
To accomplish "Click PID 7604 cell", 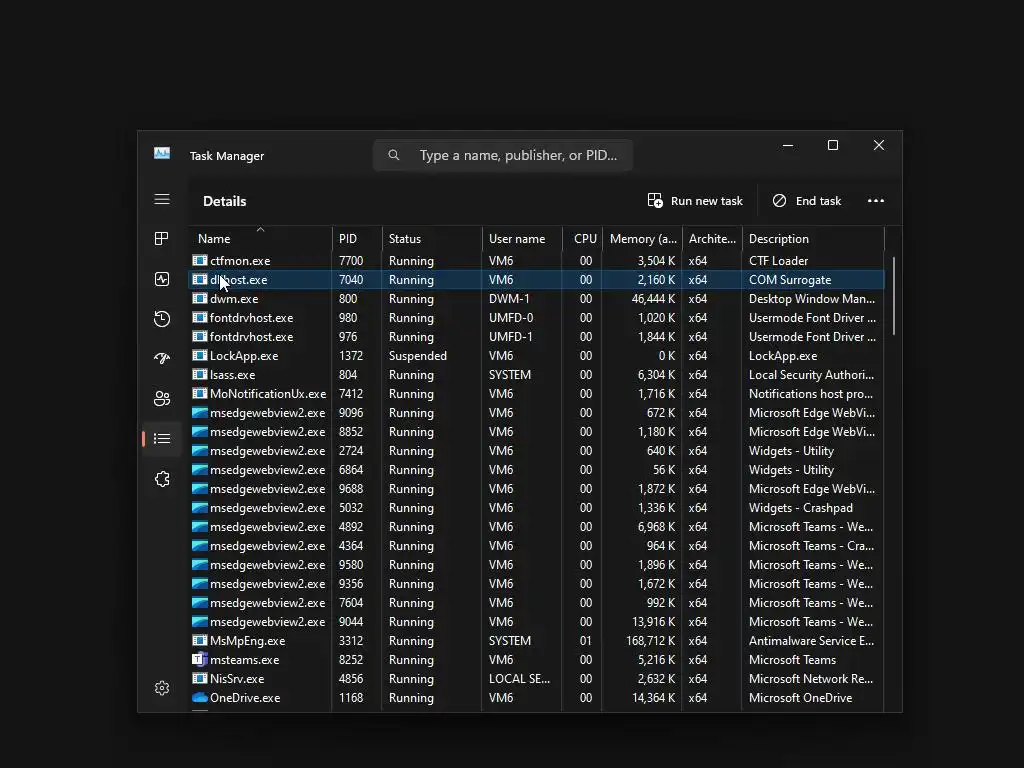I will pyautogui.click(x=351, y=603).
